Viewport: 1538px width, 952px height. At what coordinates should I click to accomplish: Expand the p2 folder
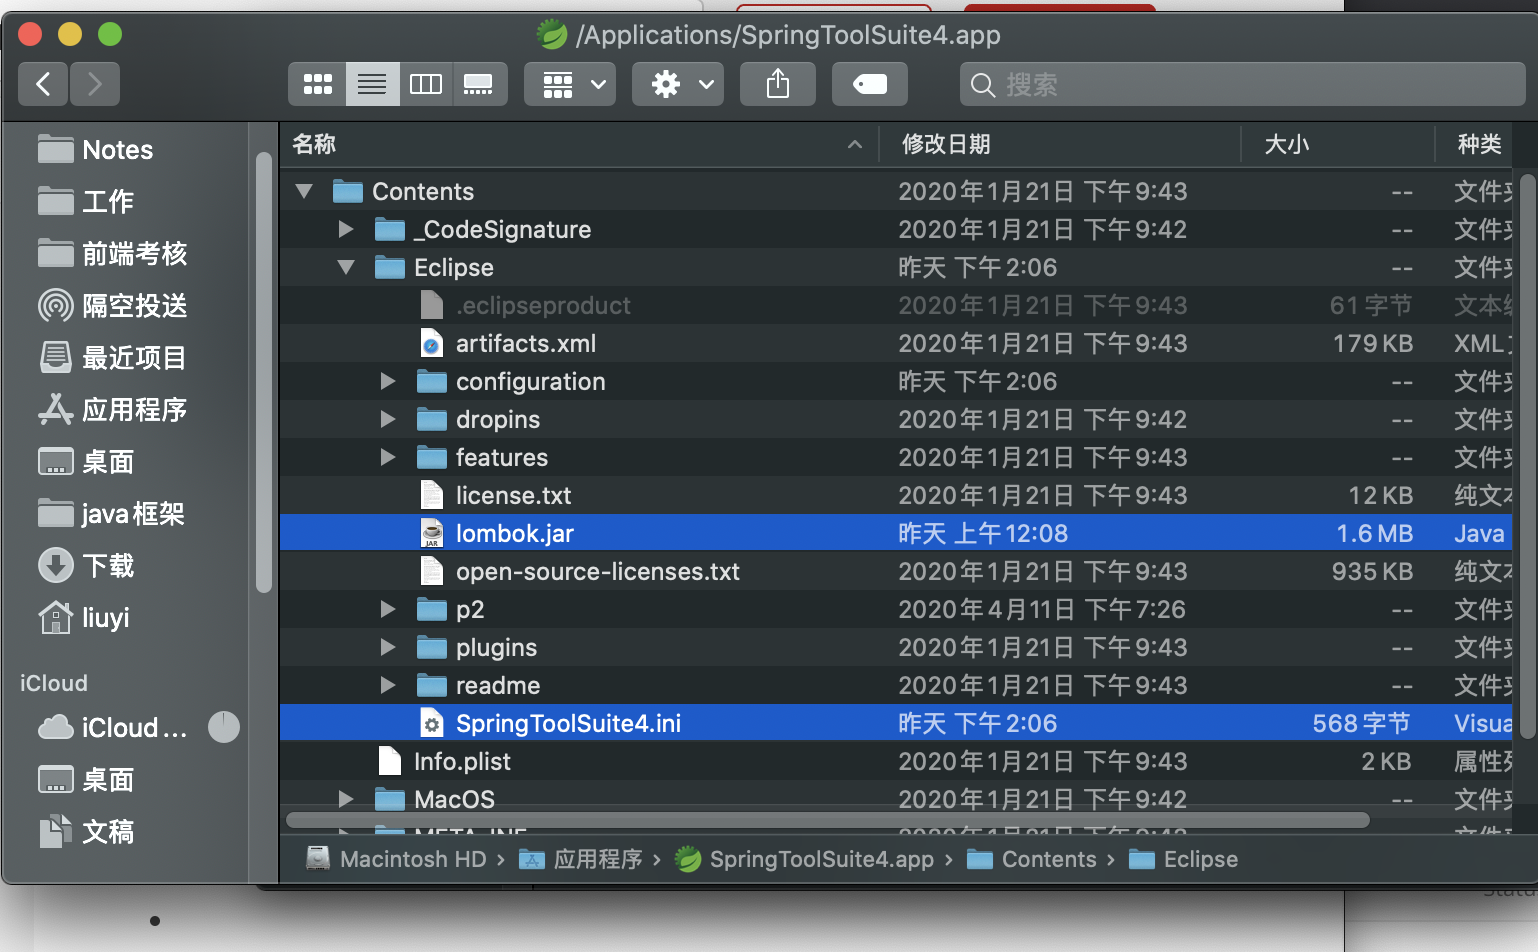(x=388, y=609)
